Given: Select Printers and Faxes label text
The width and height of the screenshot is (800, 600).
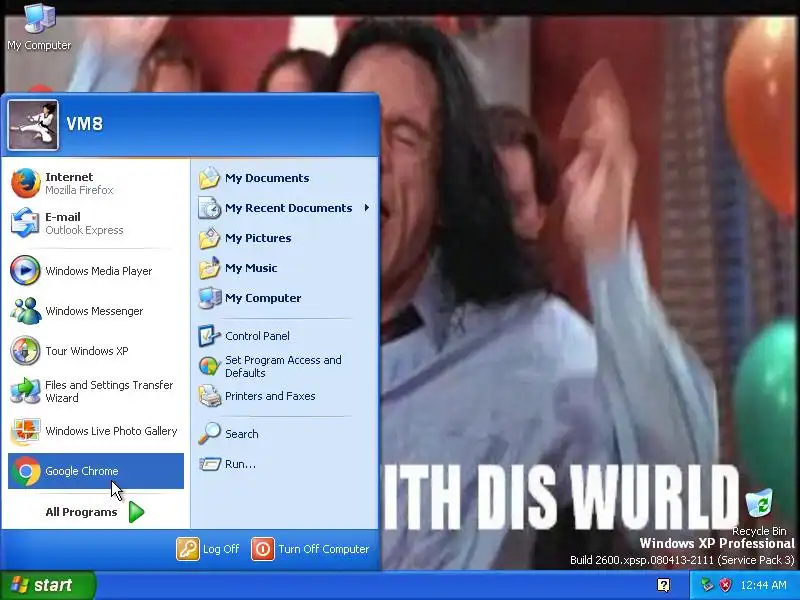Looking at the screenshot, I should coord(270,396).
